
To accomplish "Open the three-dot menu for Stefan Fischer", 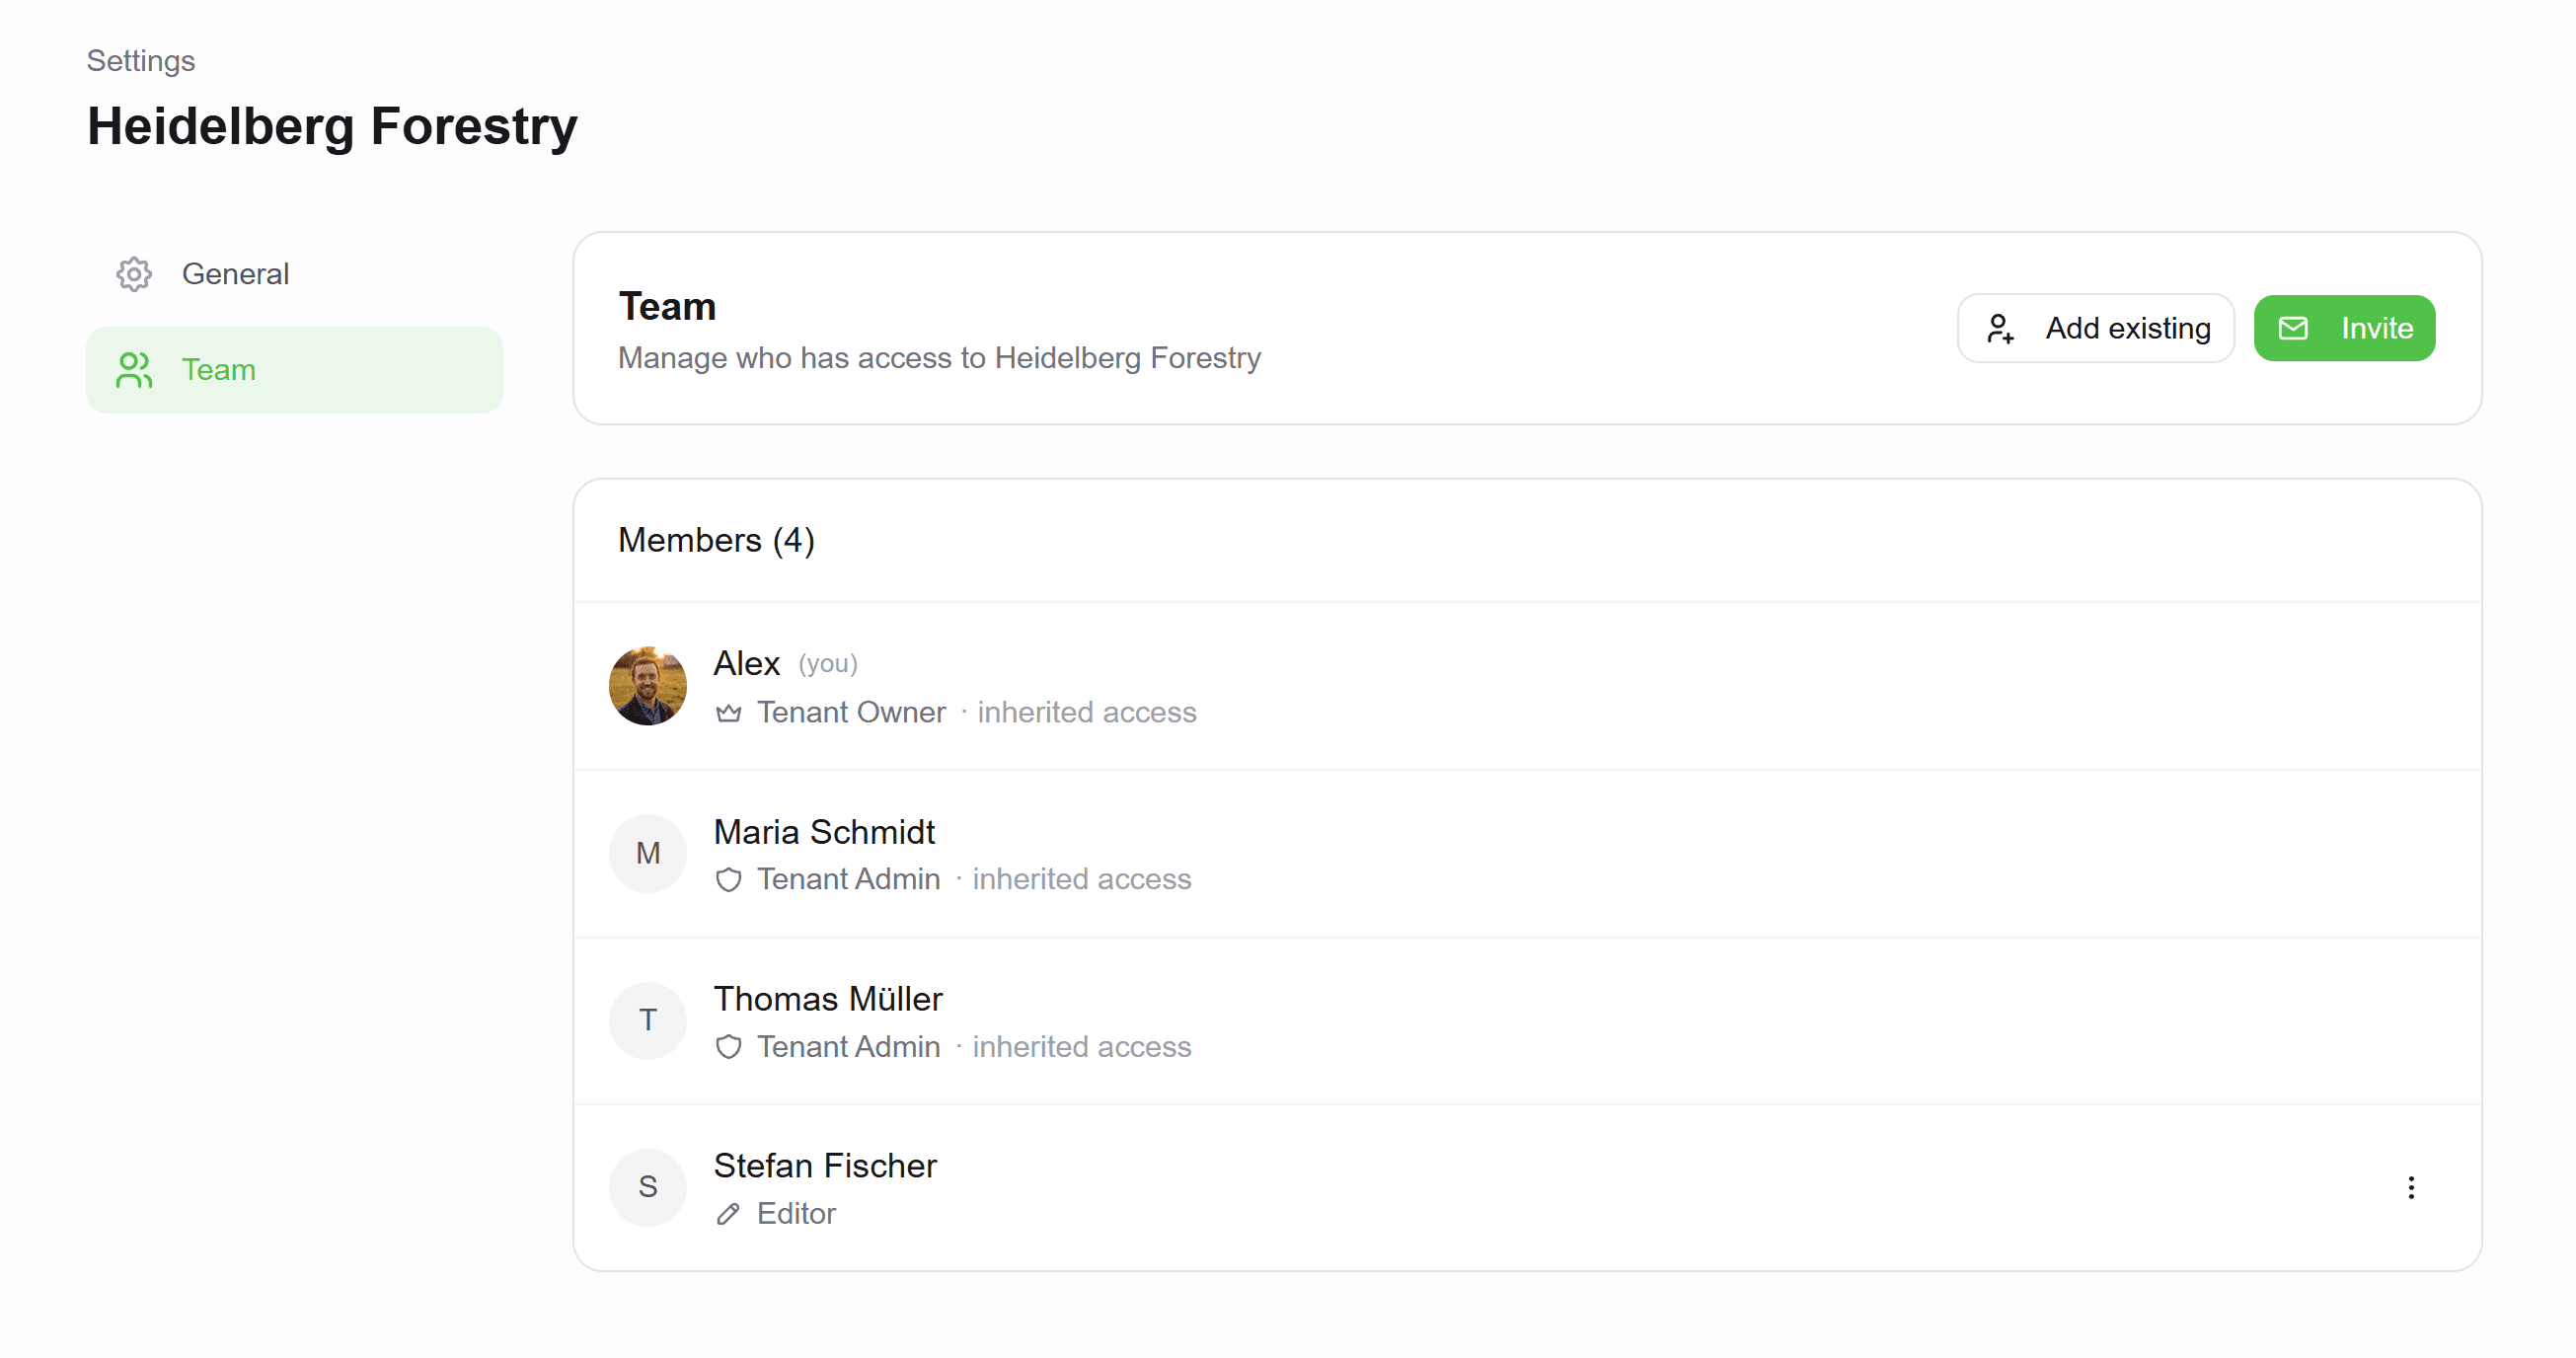I will pos(2411,1187).
